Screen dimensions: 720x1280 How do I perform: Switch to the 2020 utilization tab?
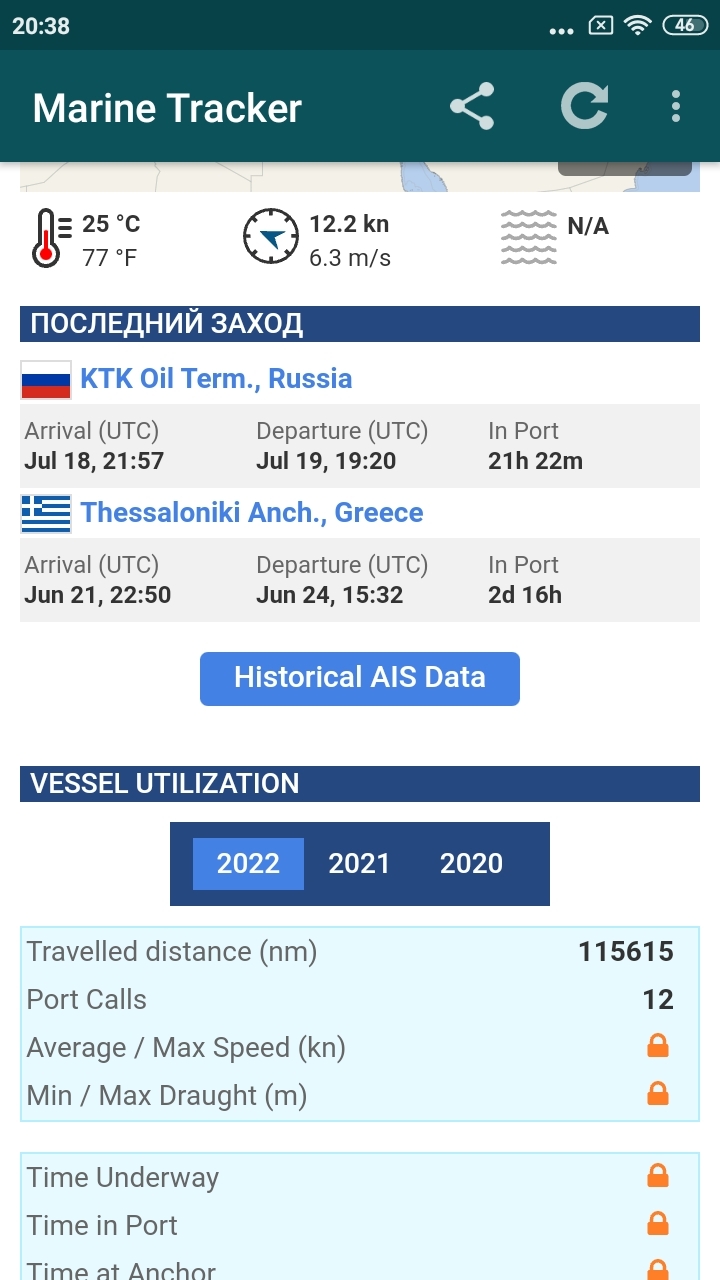click(471, 864)
